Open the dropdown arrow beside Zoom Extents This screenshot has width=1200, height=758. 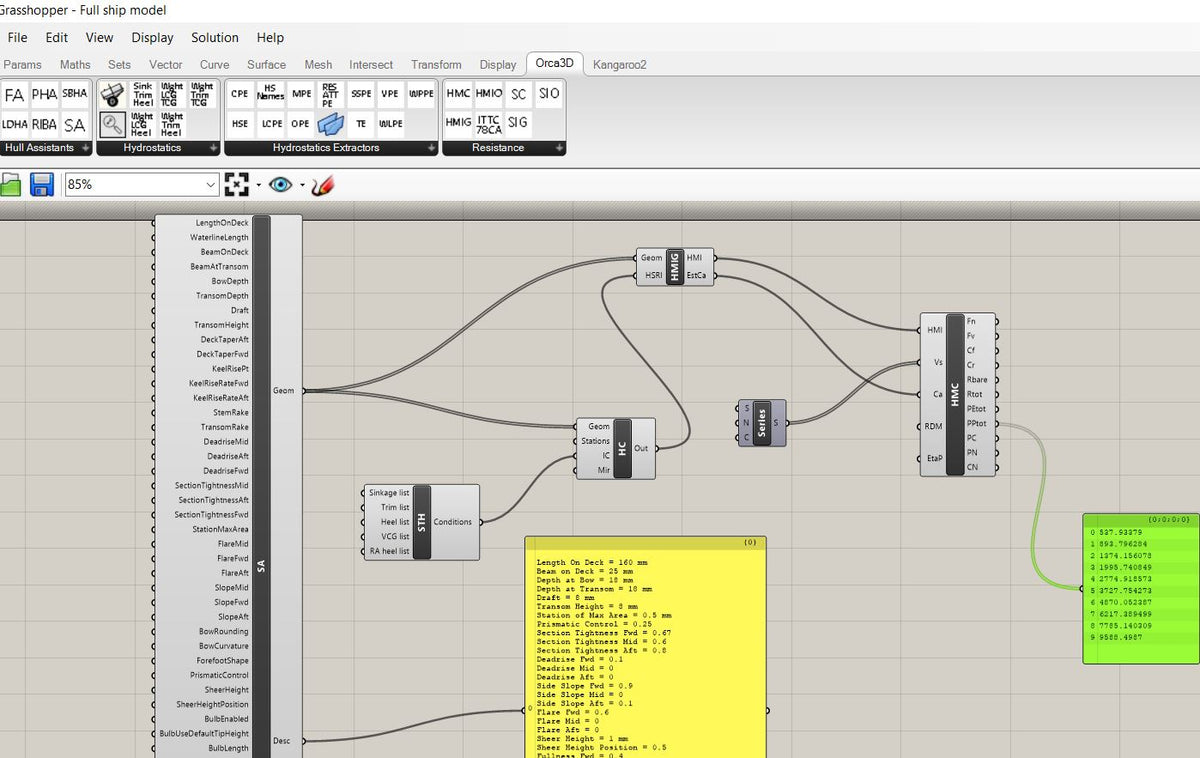[x=258, y=185]
